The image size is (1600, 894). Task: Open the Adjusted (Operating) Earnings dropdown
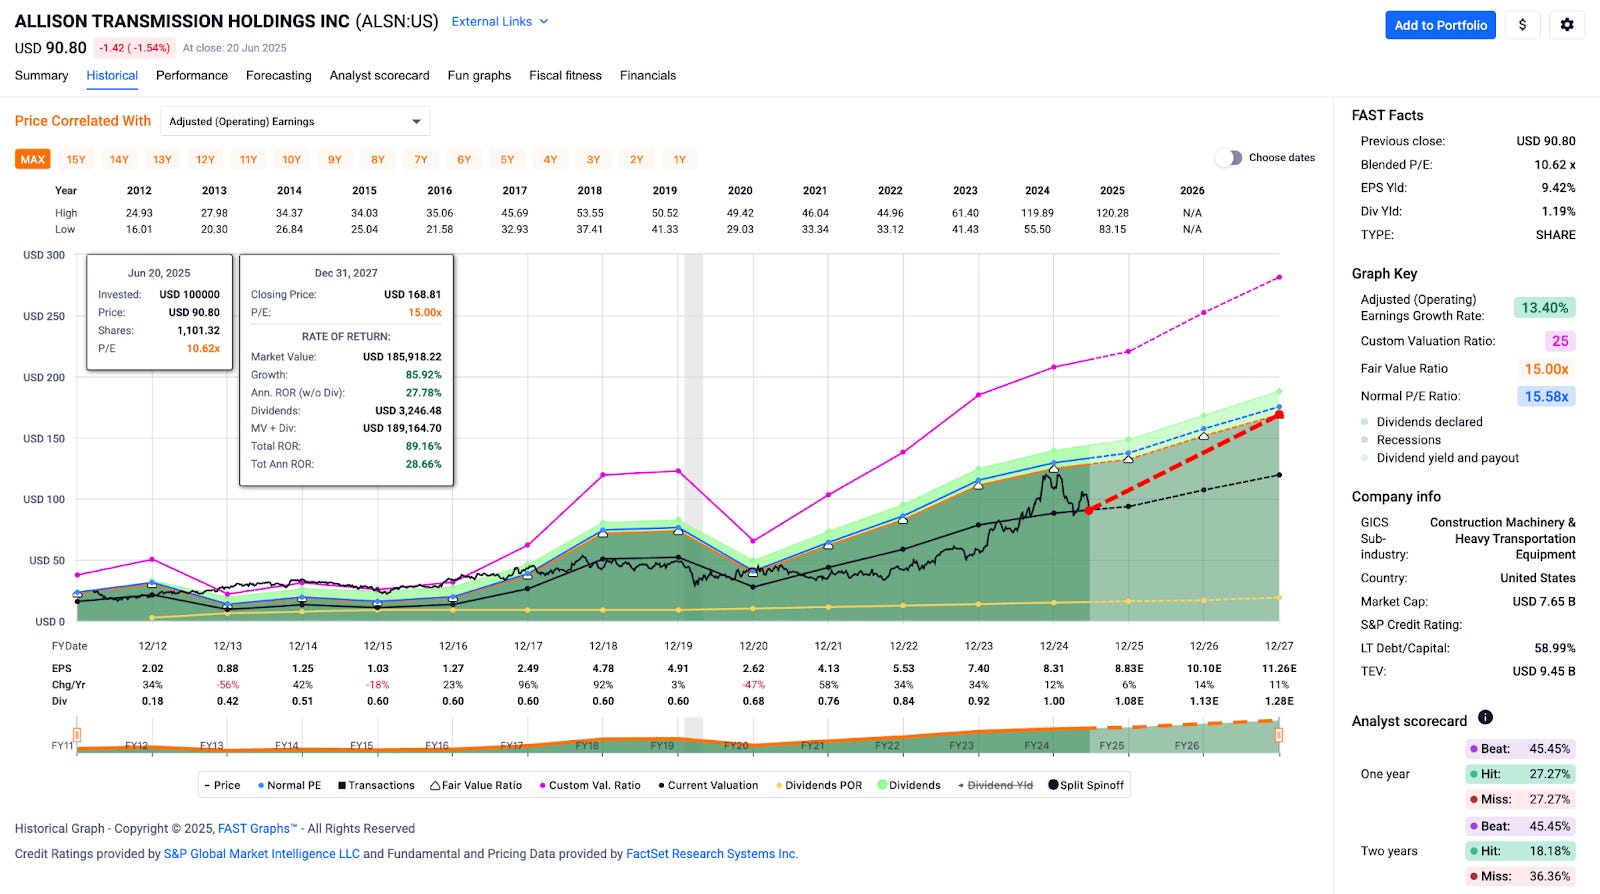(x=295, y=121)
